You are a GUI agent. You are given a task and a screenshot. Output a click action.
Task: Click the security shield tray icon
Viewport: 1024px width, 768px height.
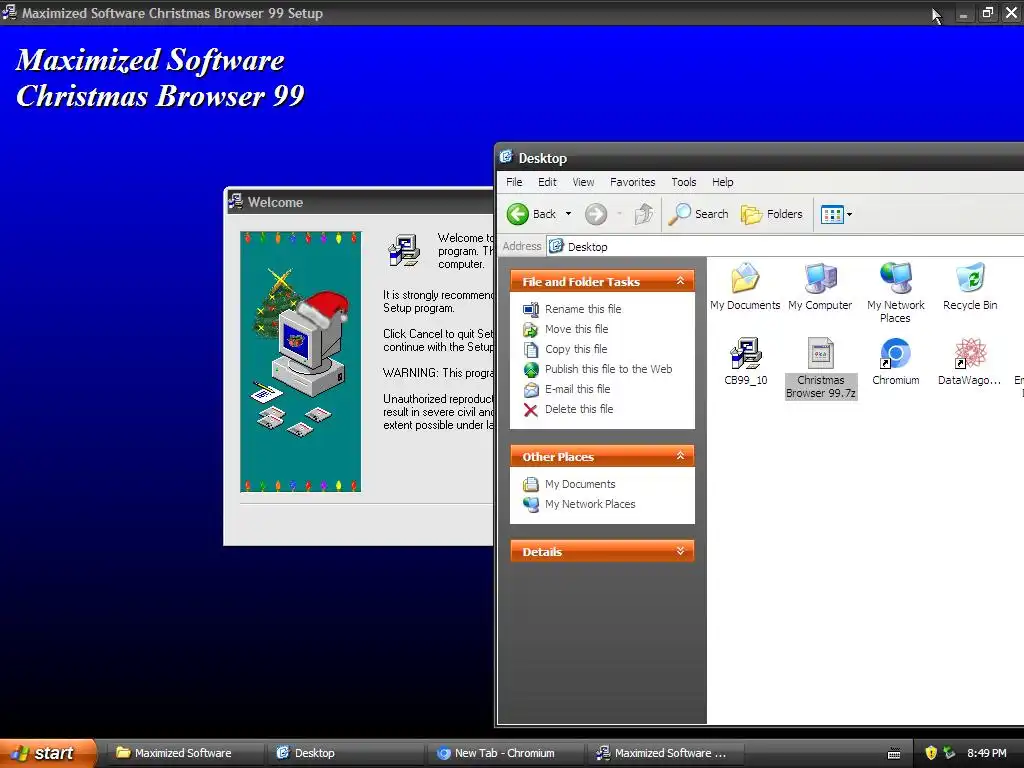click(x=931, y=753)
